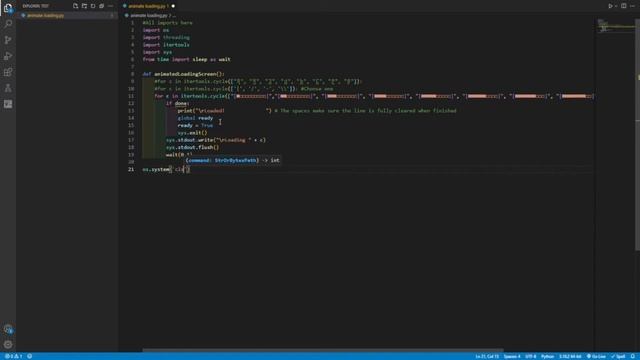Click Python interpreter version status item
Viewport: 640px width, 360px height.
coord(570,356)
